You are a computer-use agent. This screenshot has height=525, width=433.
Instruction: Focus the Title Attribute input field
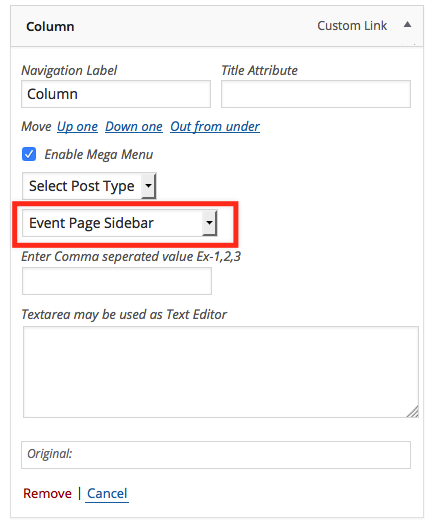click(x=316, y=94)
